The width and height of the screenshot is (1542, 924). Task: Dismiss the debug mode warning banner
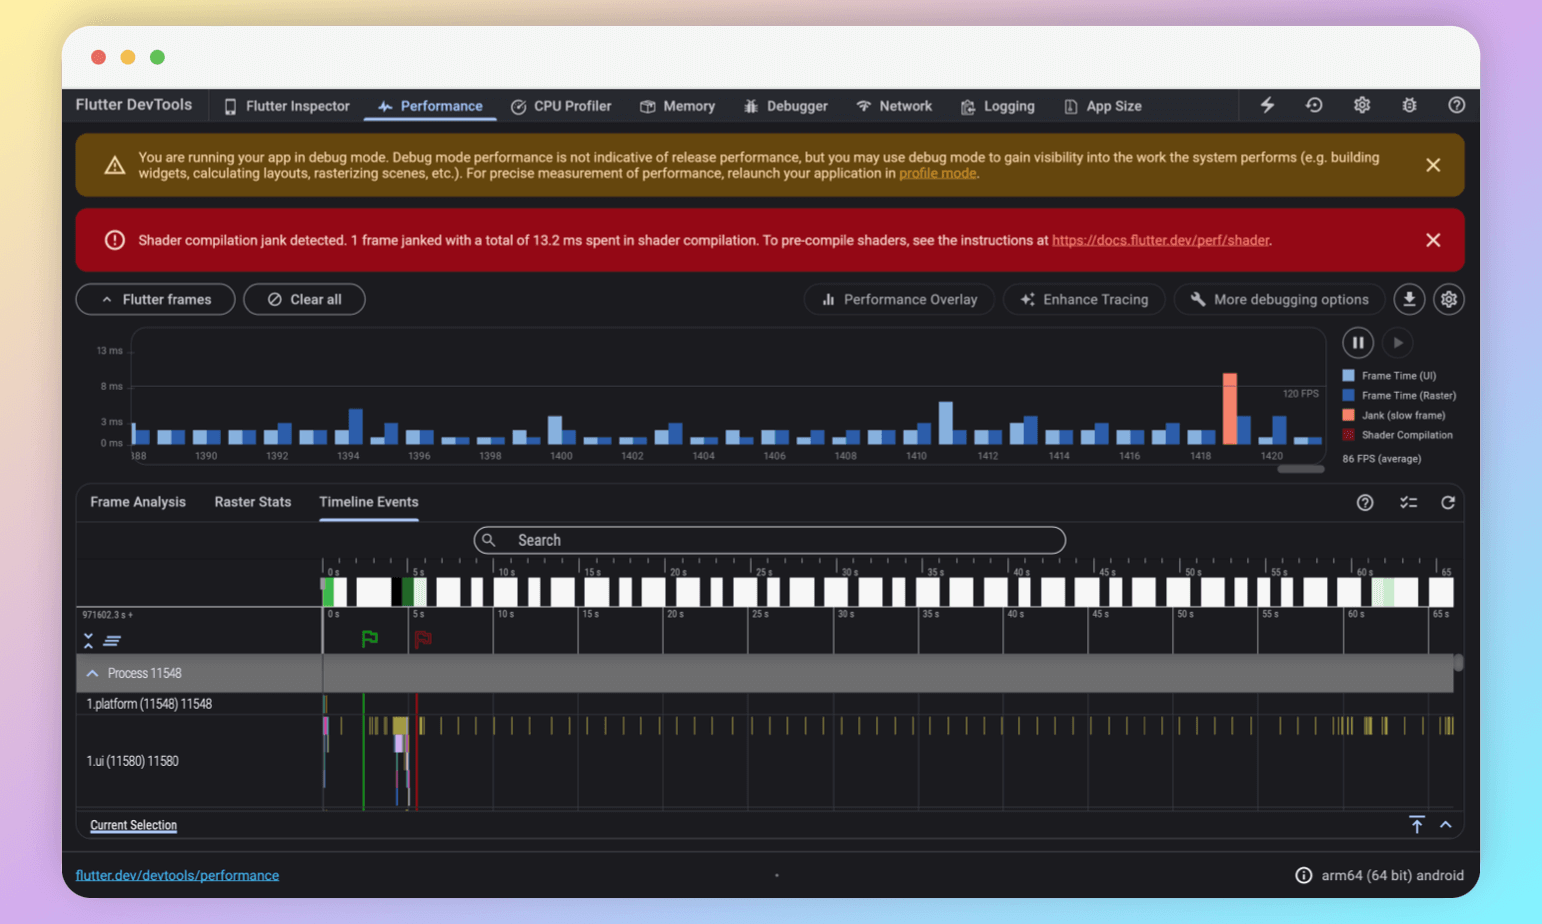pyautogui.click(x=1433, y=165)
